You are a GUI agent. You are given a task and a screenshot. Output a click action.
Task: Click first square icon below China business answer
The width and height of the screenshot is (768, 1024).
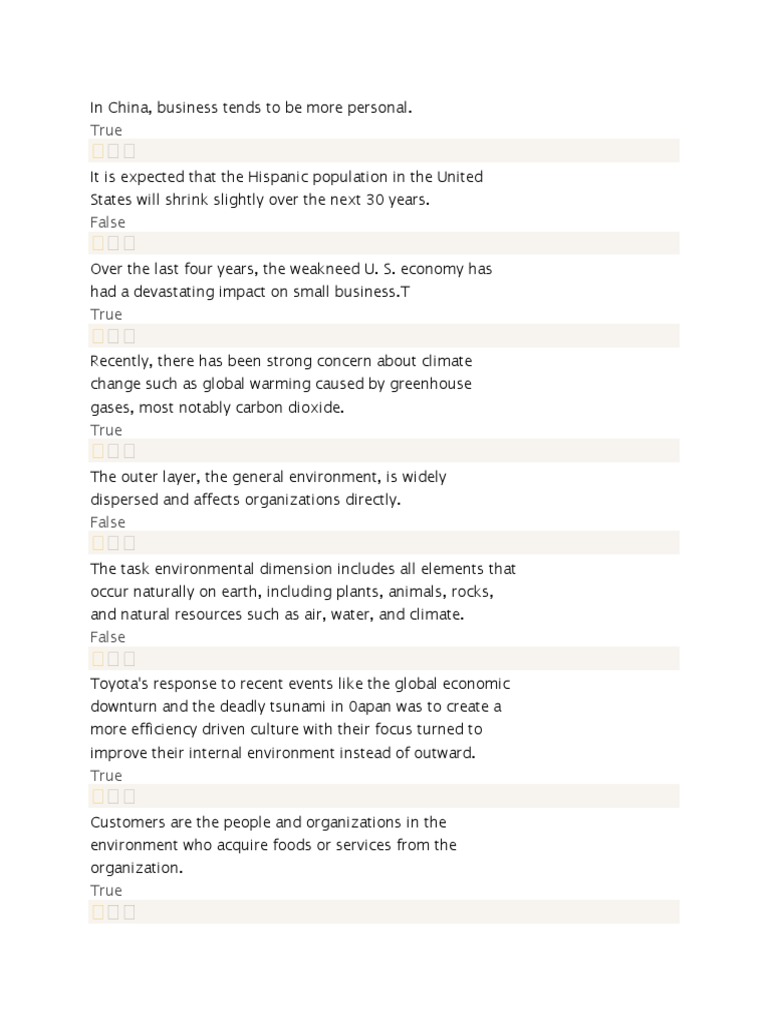tap(98, 151)
